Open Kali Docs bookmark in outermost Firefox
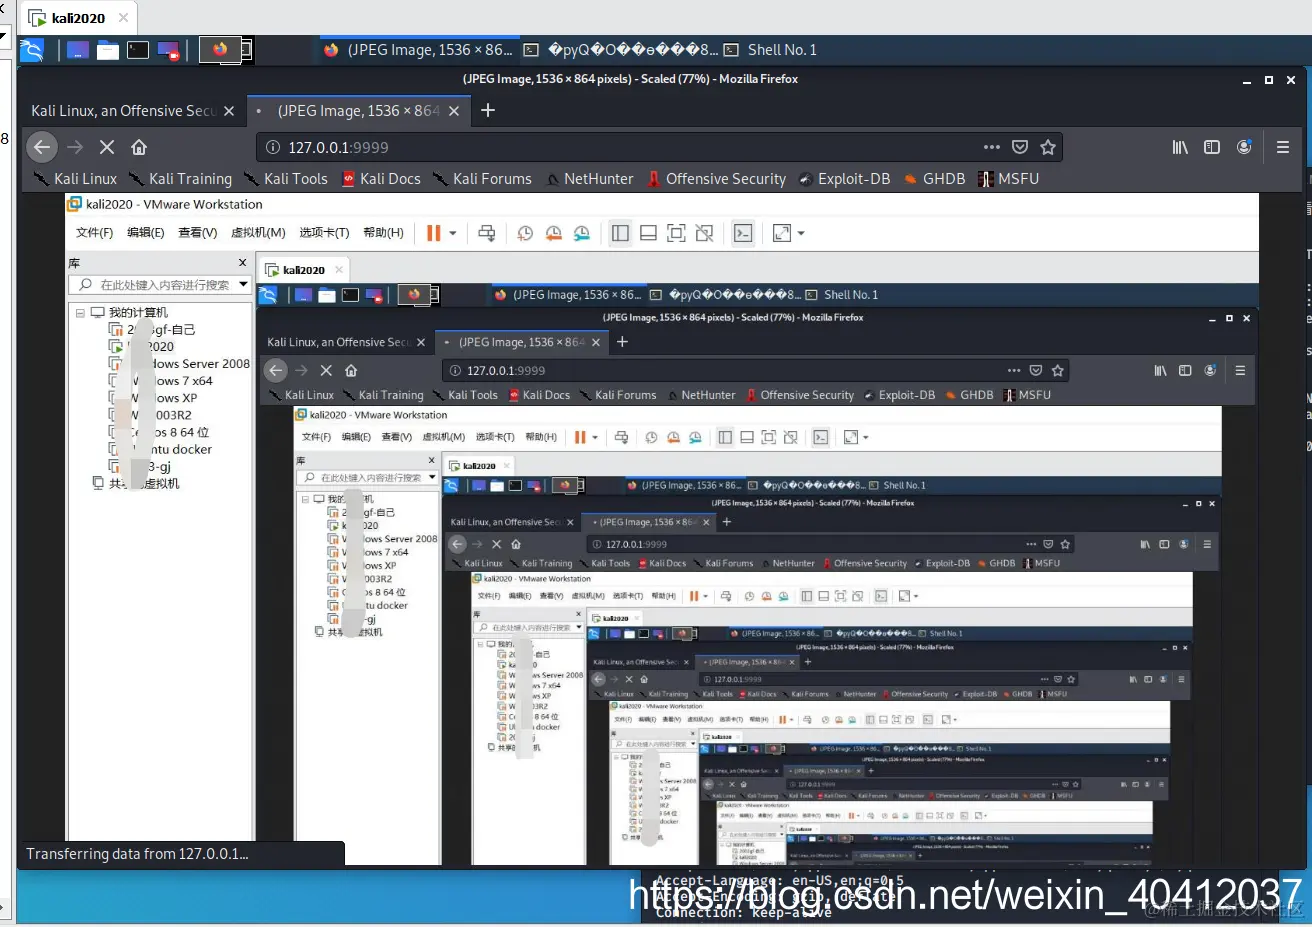This screenshot has height=927, width=1312. 381,179
